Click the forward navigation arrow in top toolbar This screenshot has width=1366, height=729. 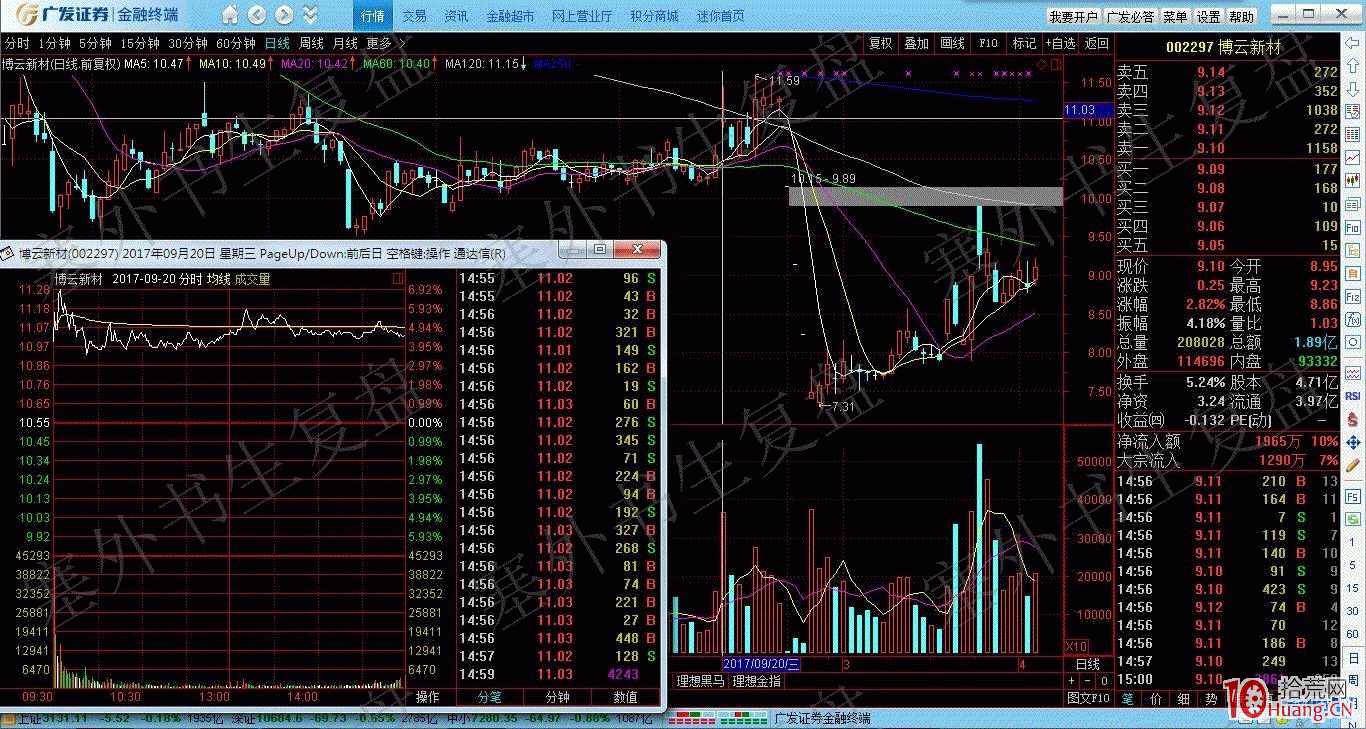[x=284, y=15]
